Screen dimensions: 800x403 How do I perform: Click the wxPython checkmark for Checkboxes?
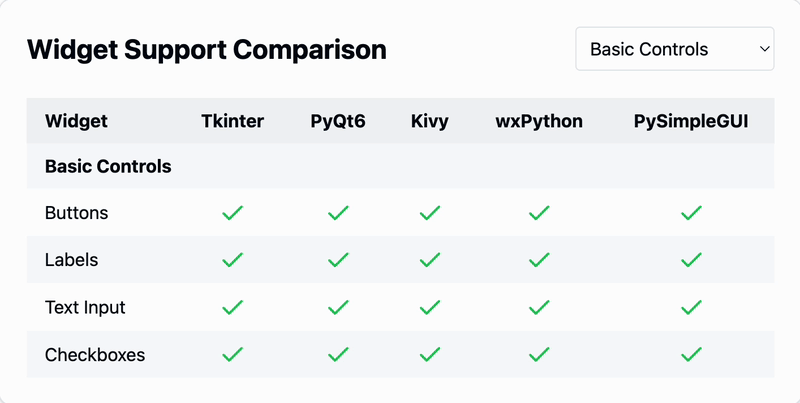coord(539,354)
